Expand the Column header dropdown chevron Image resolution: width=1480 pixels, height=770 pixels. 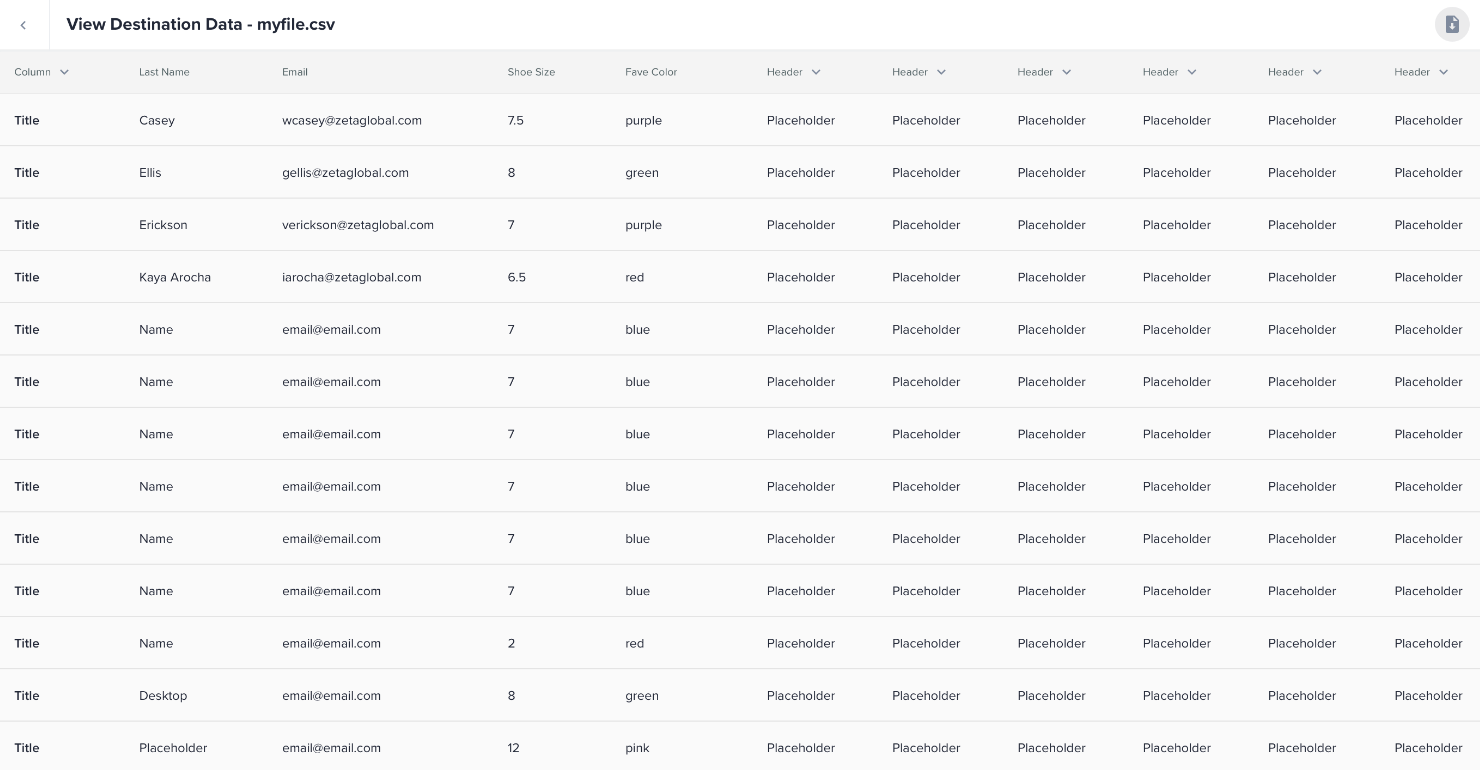[64, 72]
